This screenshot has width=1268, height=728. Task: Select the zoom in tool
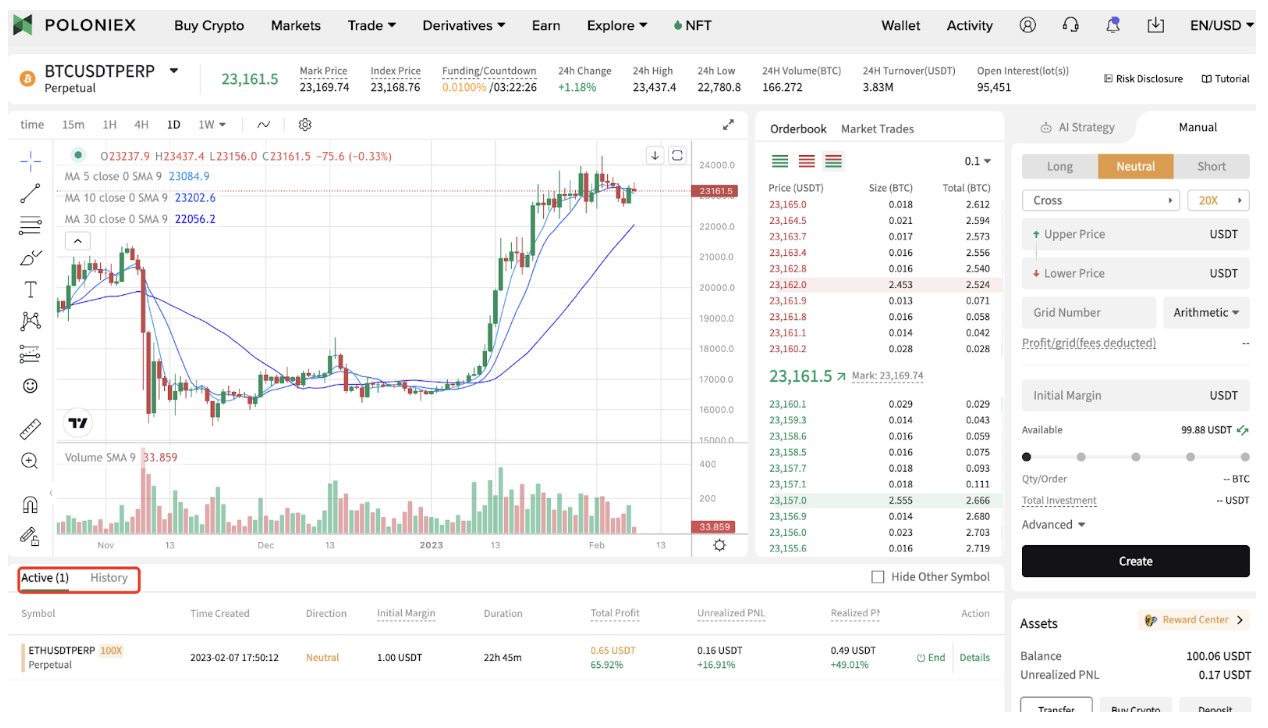click(30, 461)
